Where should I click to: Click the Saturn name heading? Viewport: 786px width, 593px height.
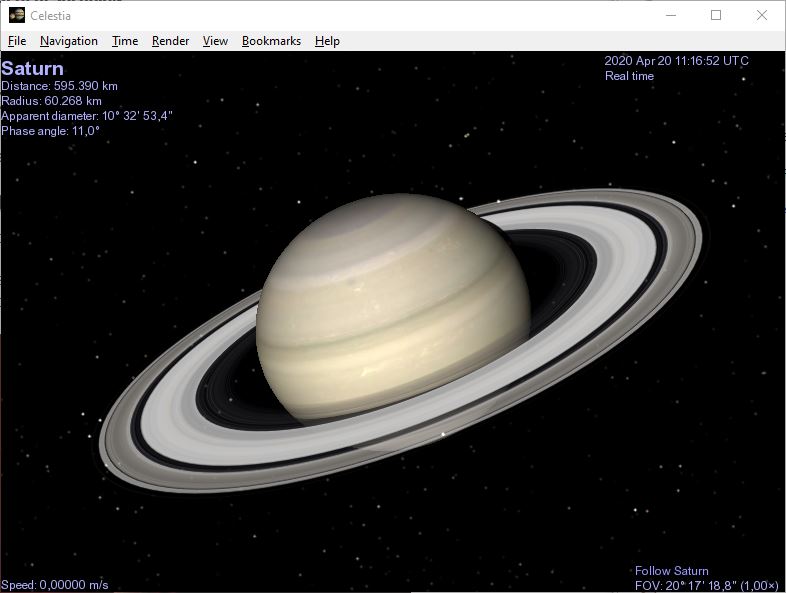pos(32,68)
